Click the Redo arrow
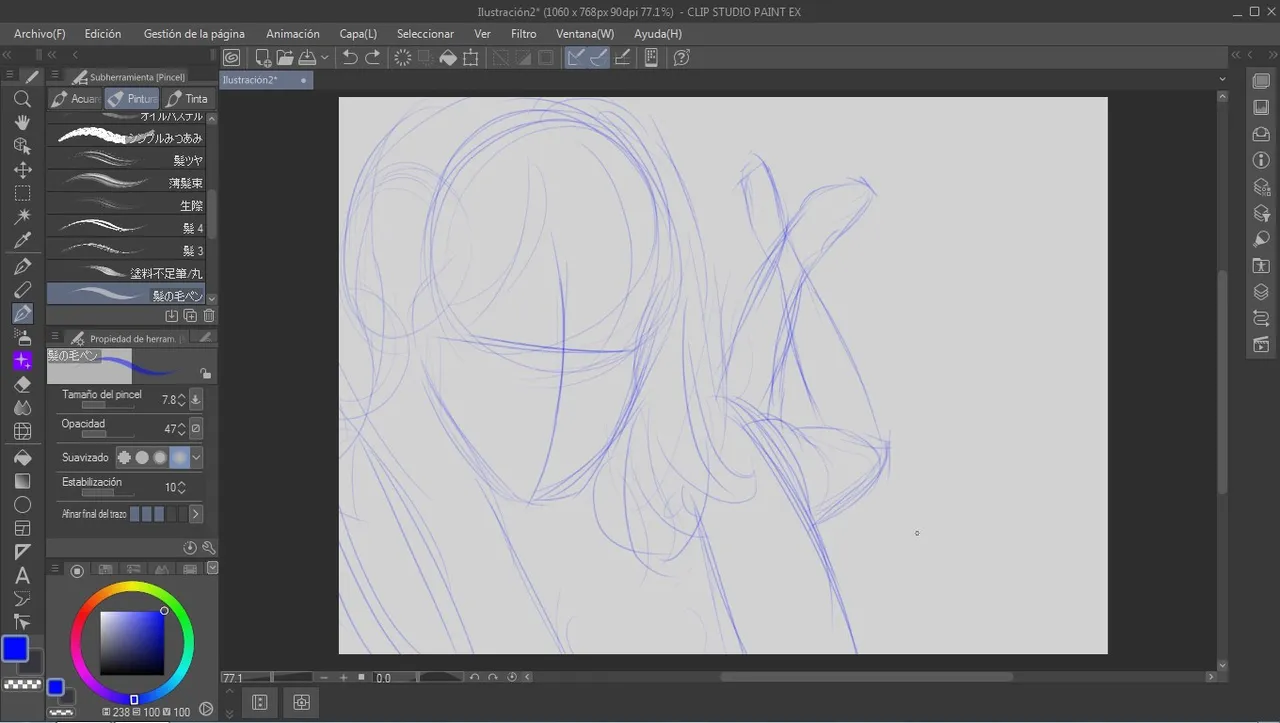Image resolution: width=1280 pixels, height=723 pixels. tap(373, 58)
